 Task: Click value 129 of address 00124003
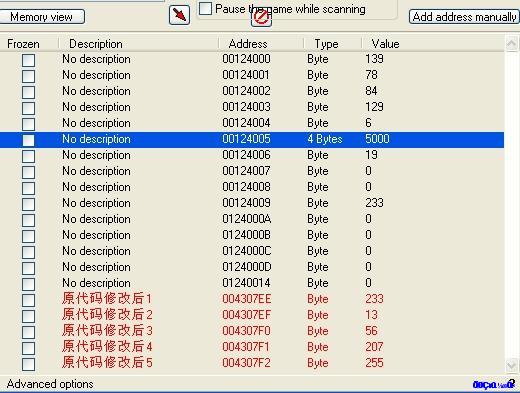[374, 107]
